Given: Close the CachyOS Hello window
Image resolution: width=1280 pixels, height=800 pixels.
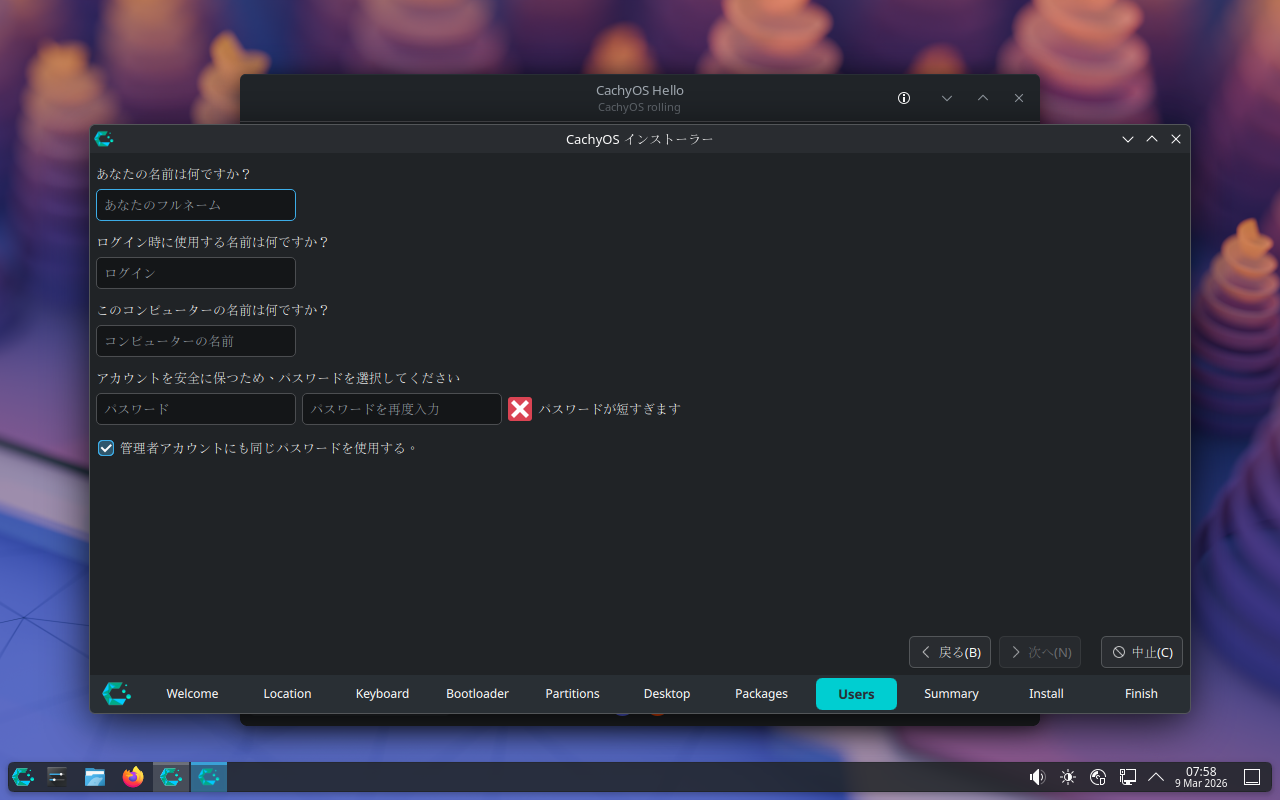Looking at the screenshot, I should (1019, 98).
